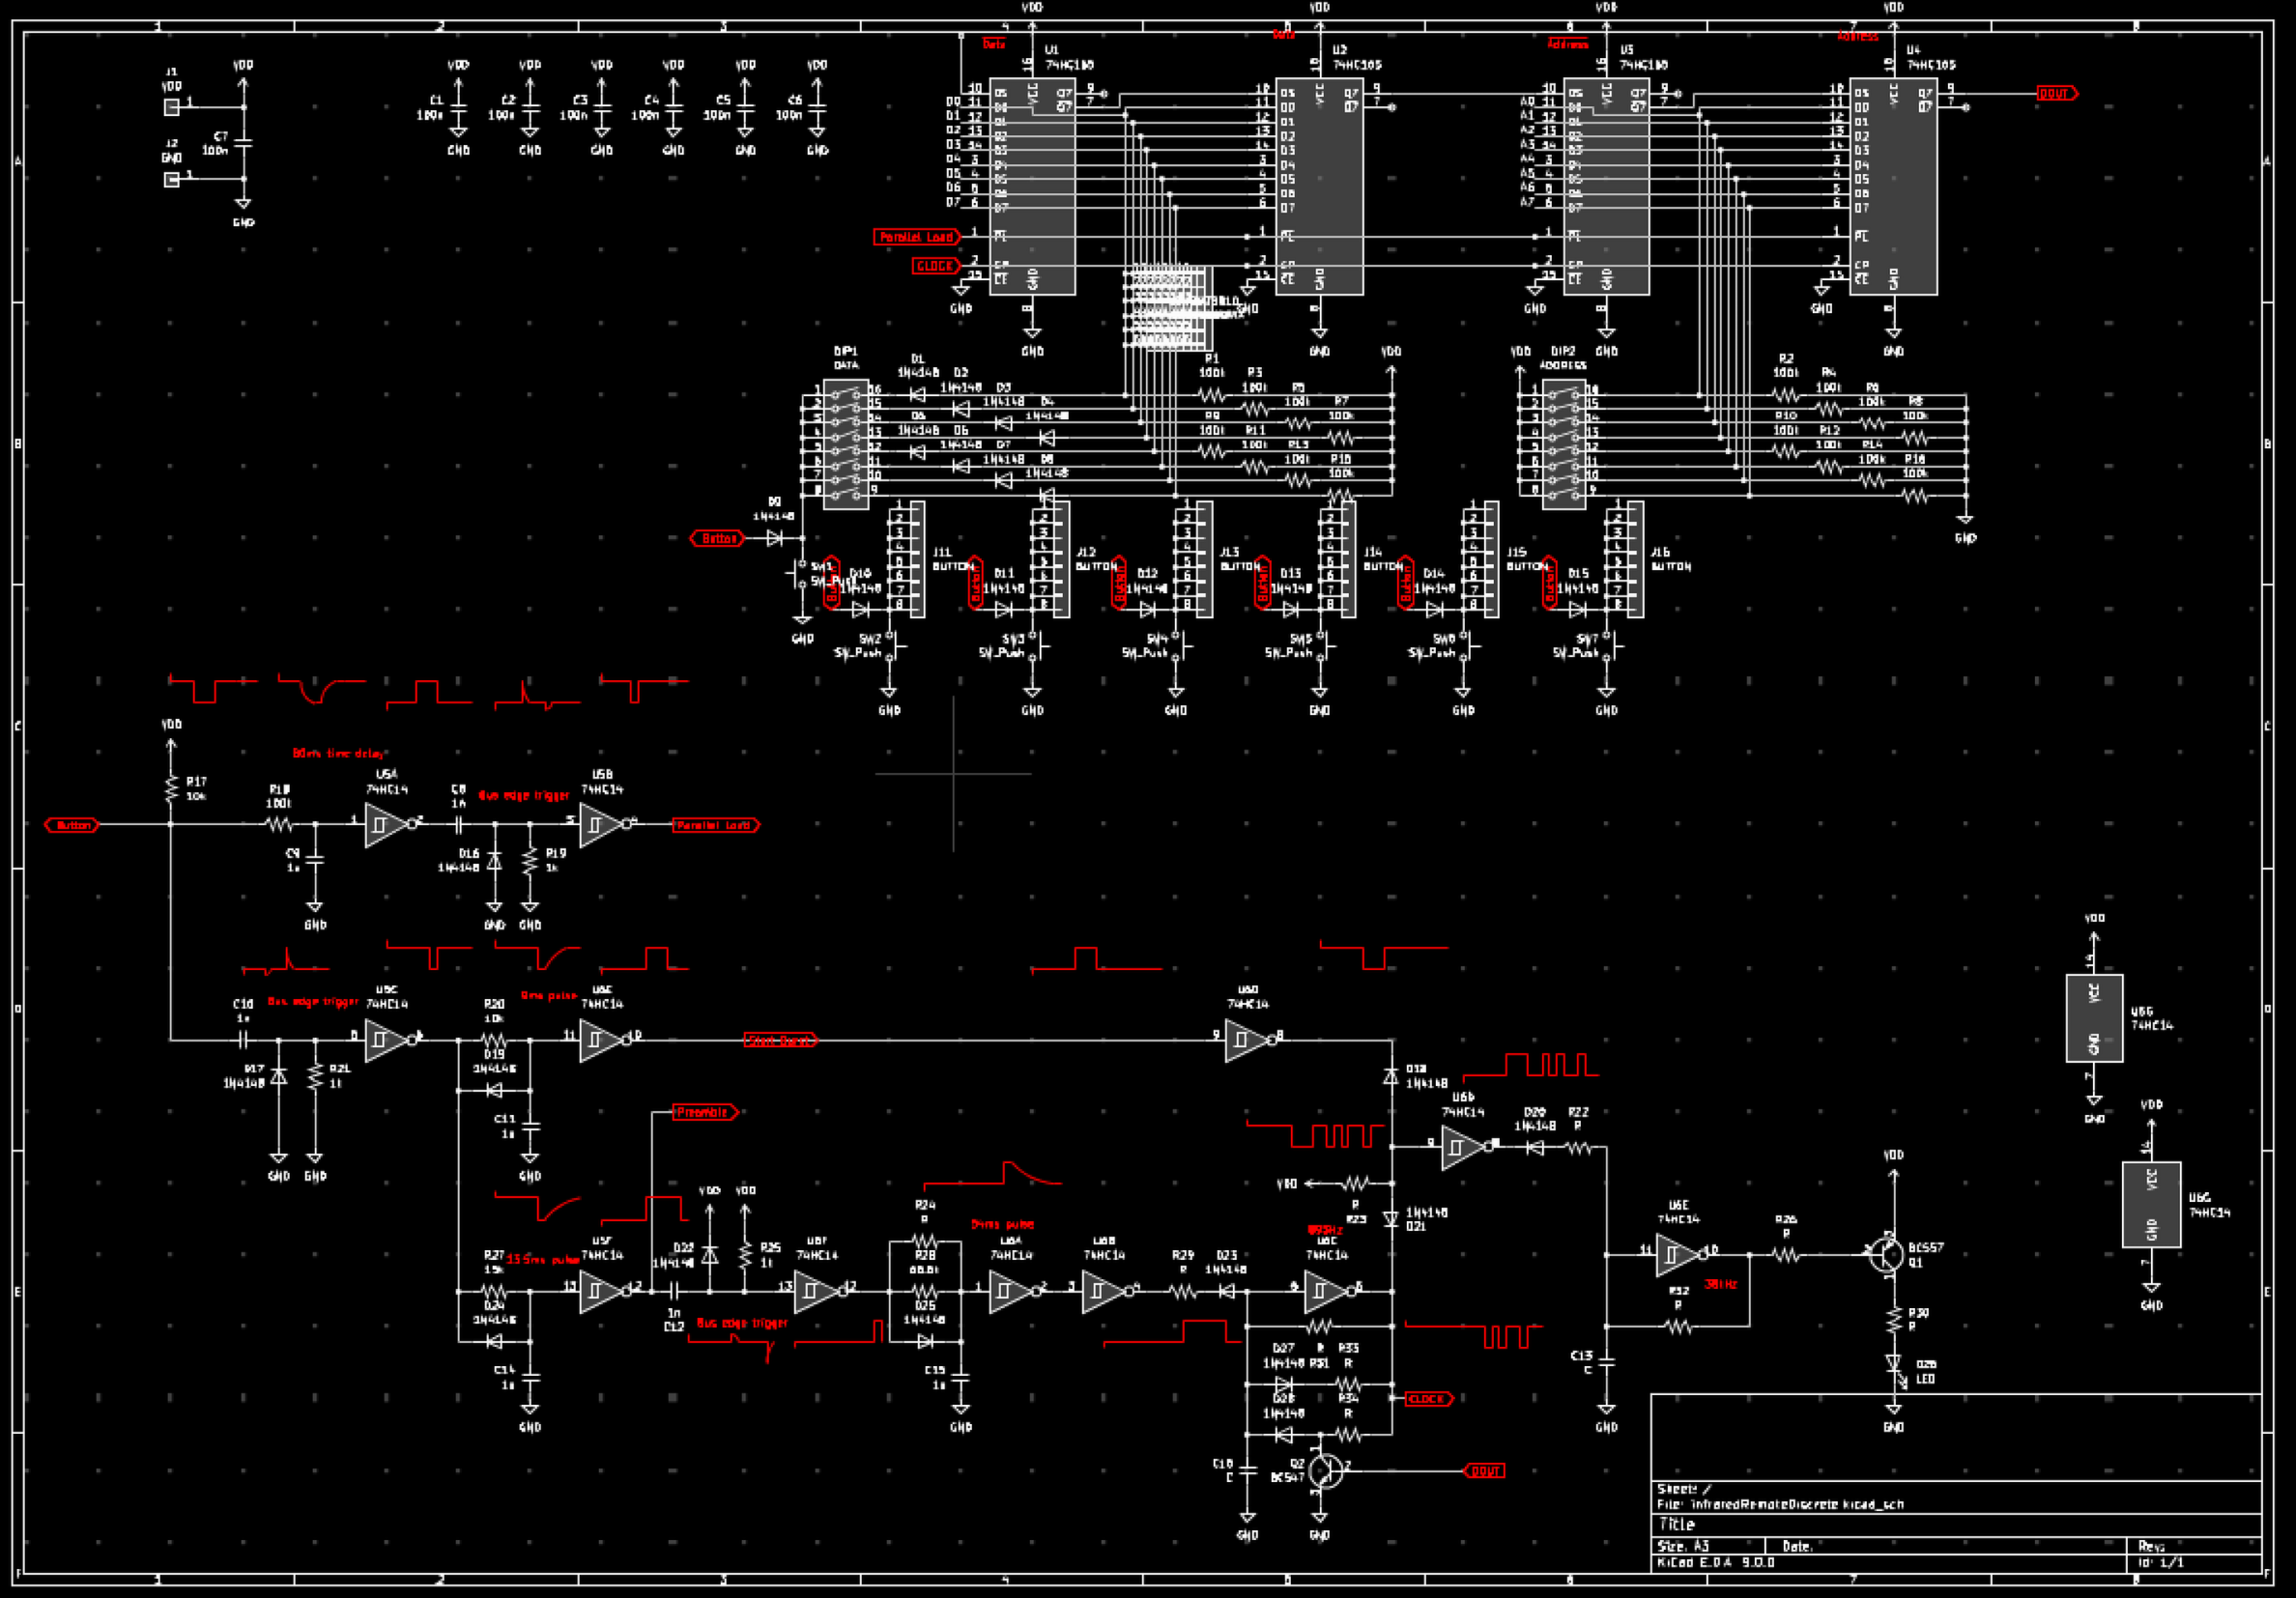The height and width of the screenshot is (1598, 2296).
Task: Select the J2 GND connector pin
Action: click(x=172, y=179)
